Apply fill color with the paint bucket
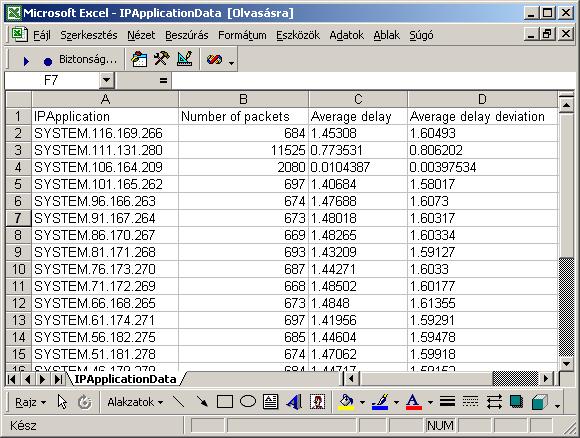Viewport: 580px width, 438px height. coord(346,402)
